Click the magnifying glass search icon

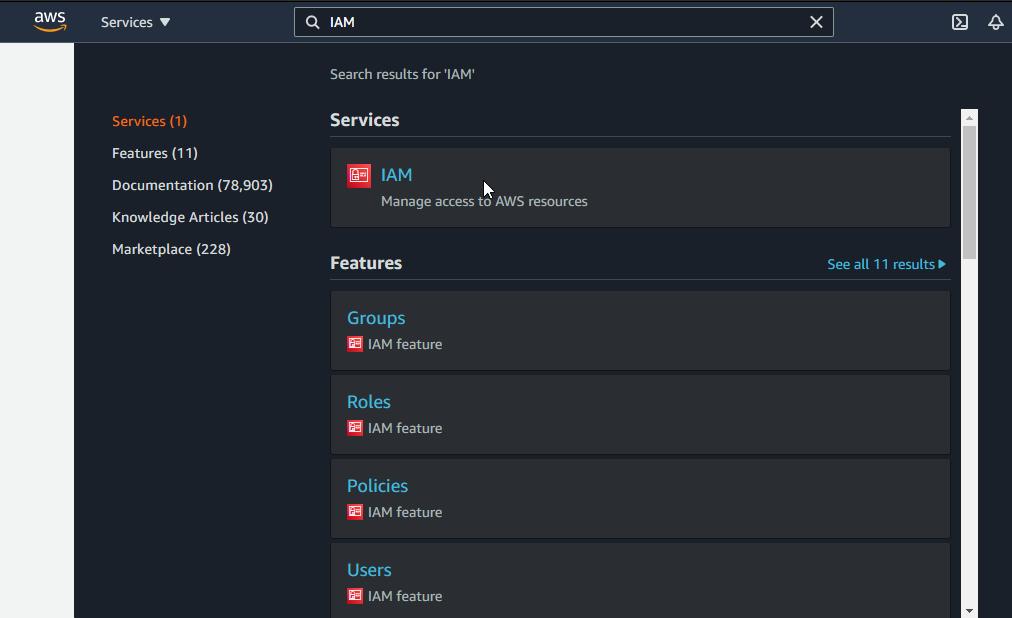click(311, 21)
